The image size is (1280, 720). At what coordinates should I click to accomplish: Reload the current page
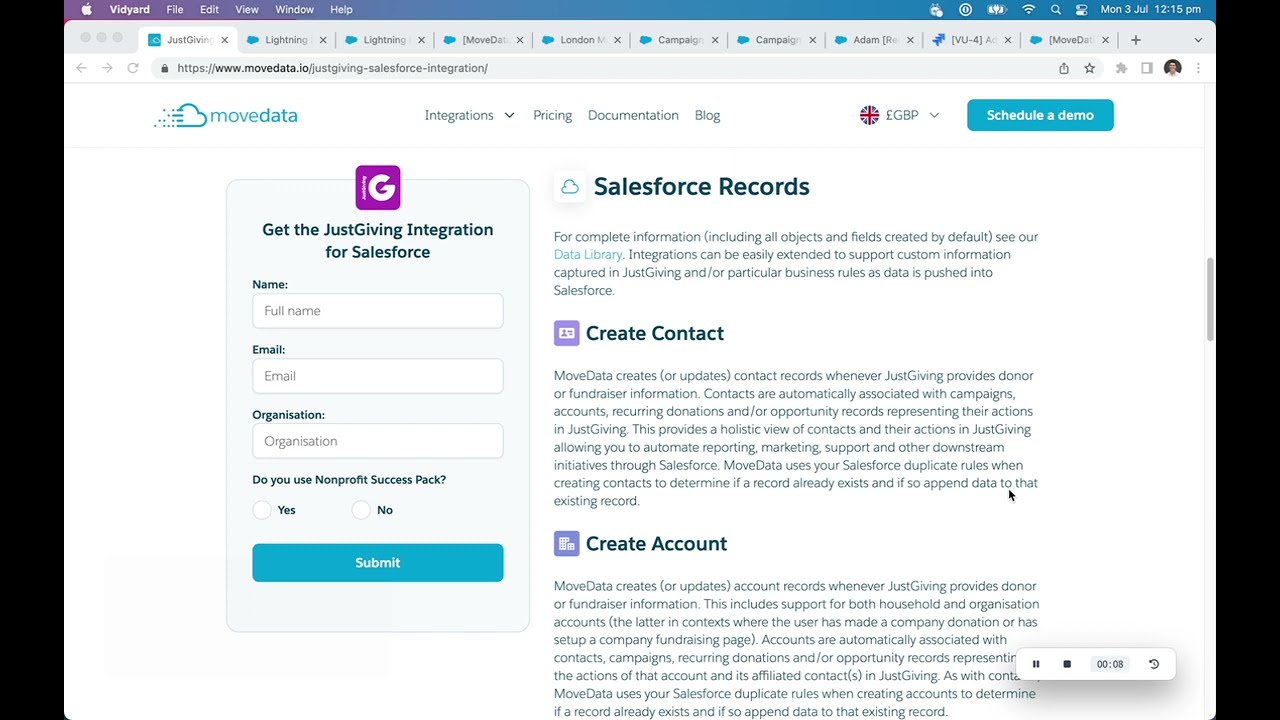pyautogui.click(x=133, y=68)
